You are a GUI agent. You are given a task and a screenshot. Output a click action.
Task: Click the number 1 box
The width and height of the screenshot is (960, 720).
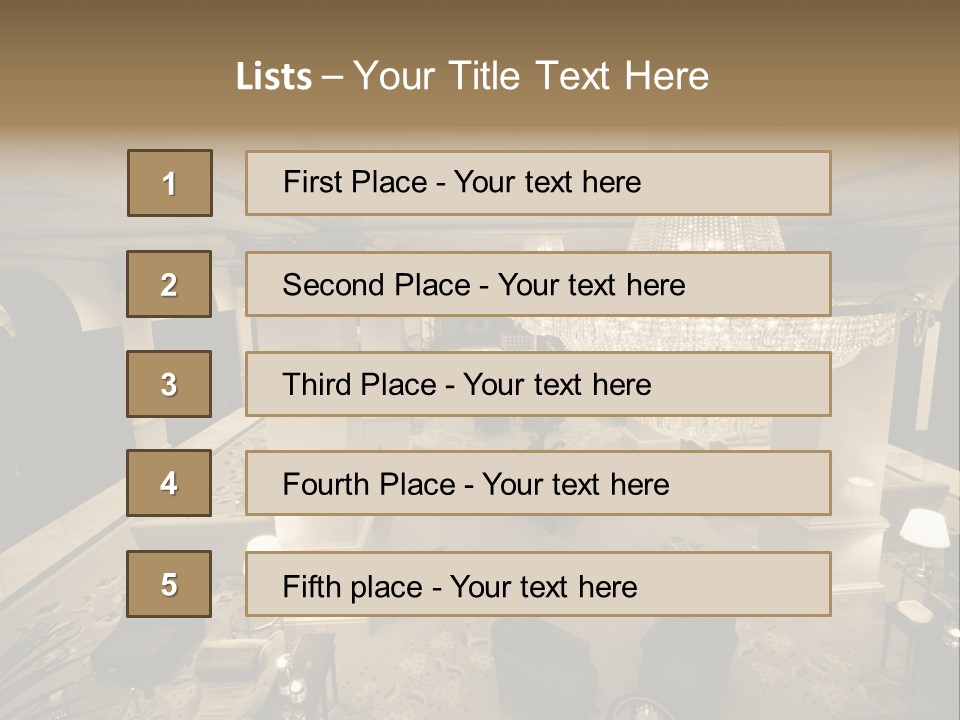[170, 183]
